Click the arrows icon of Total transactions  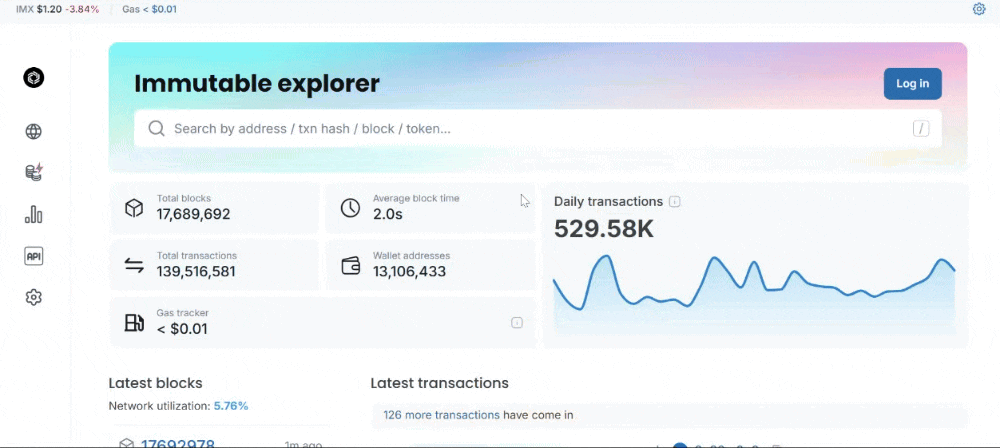point(134,265)
